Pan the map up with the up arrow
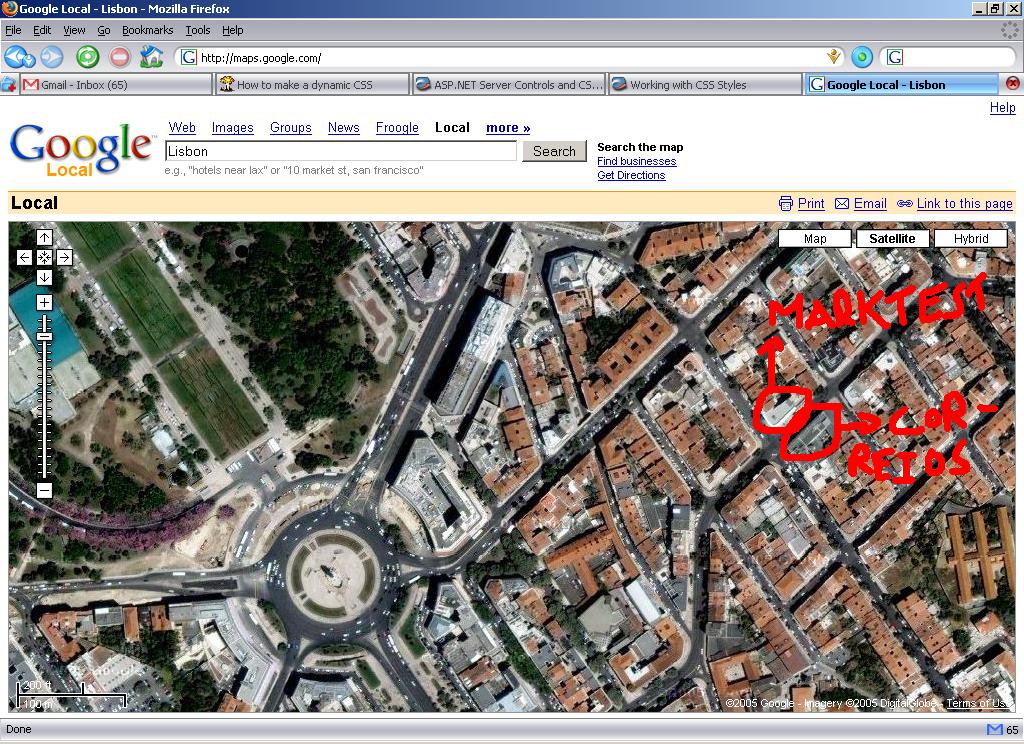Viewport: 1024px width, 744px height. (x=44, y=237)
